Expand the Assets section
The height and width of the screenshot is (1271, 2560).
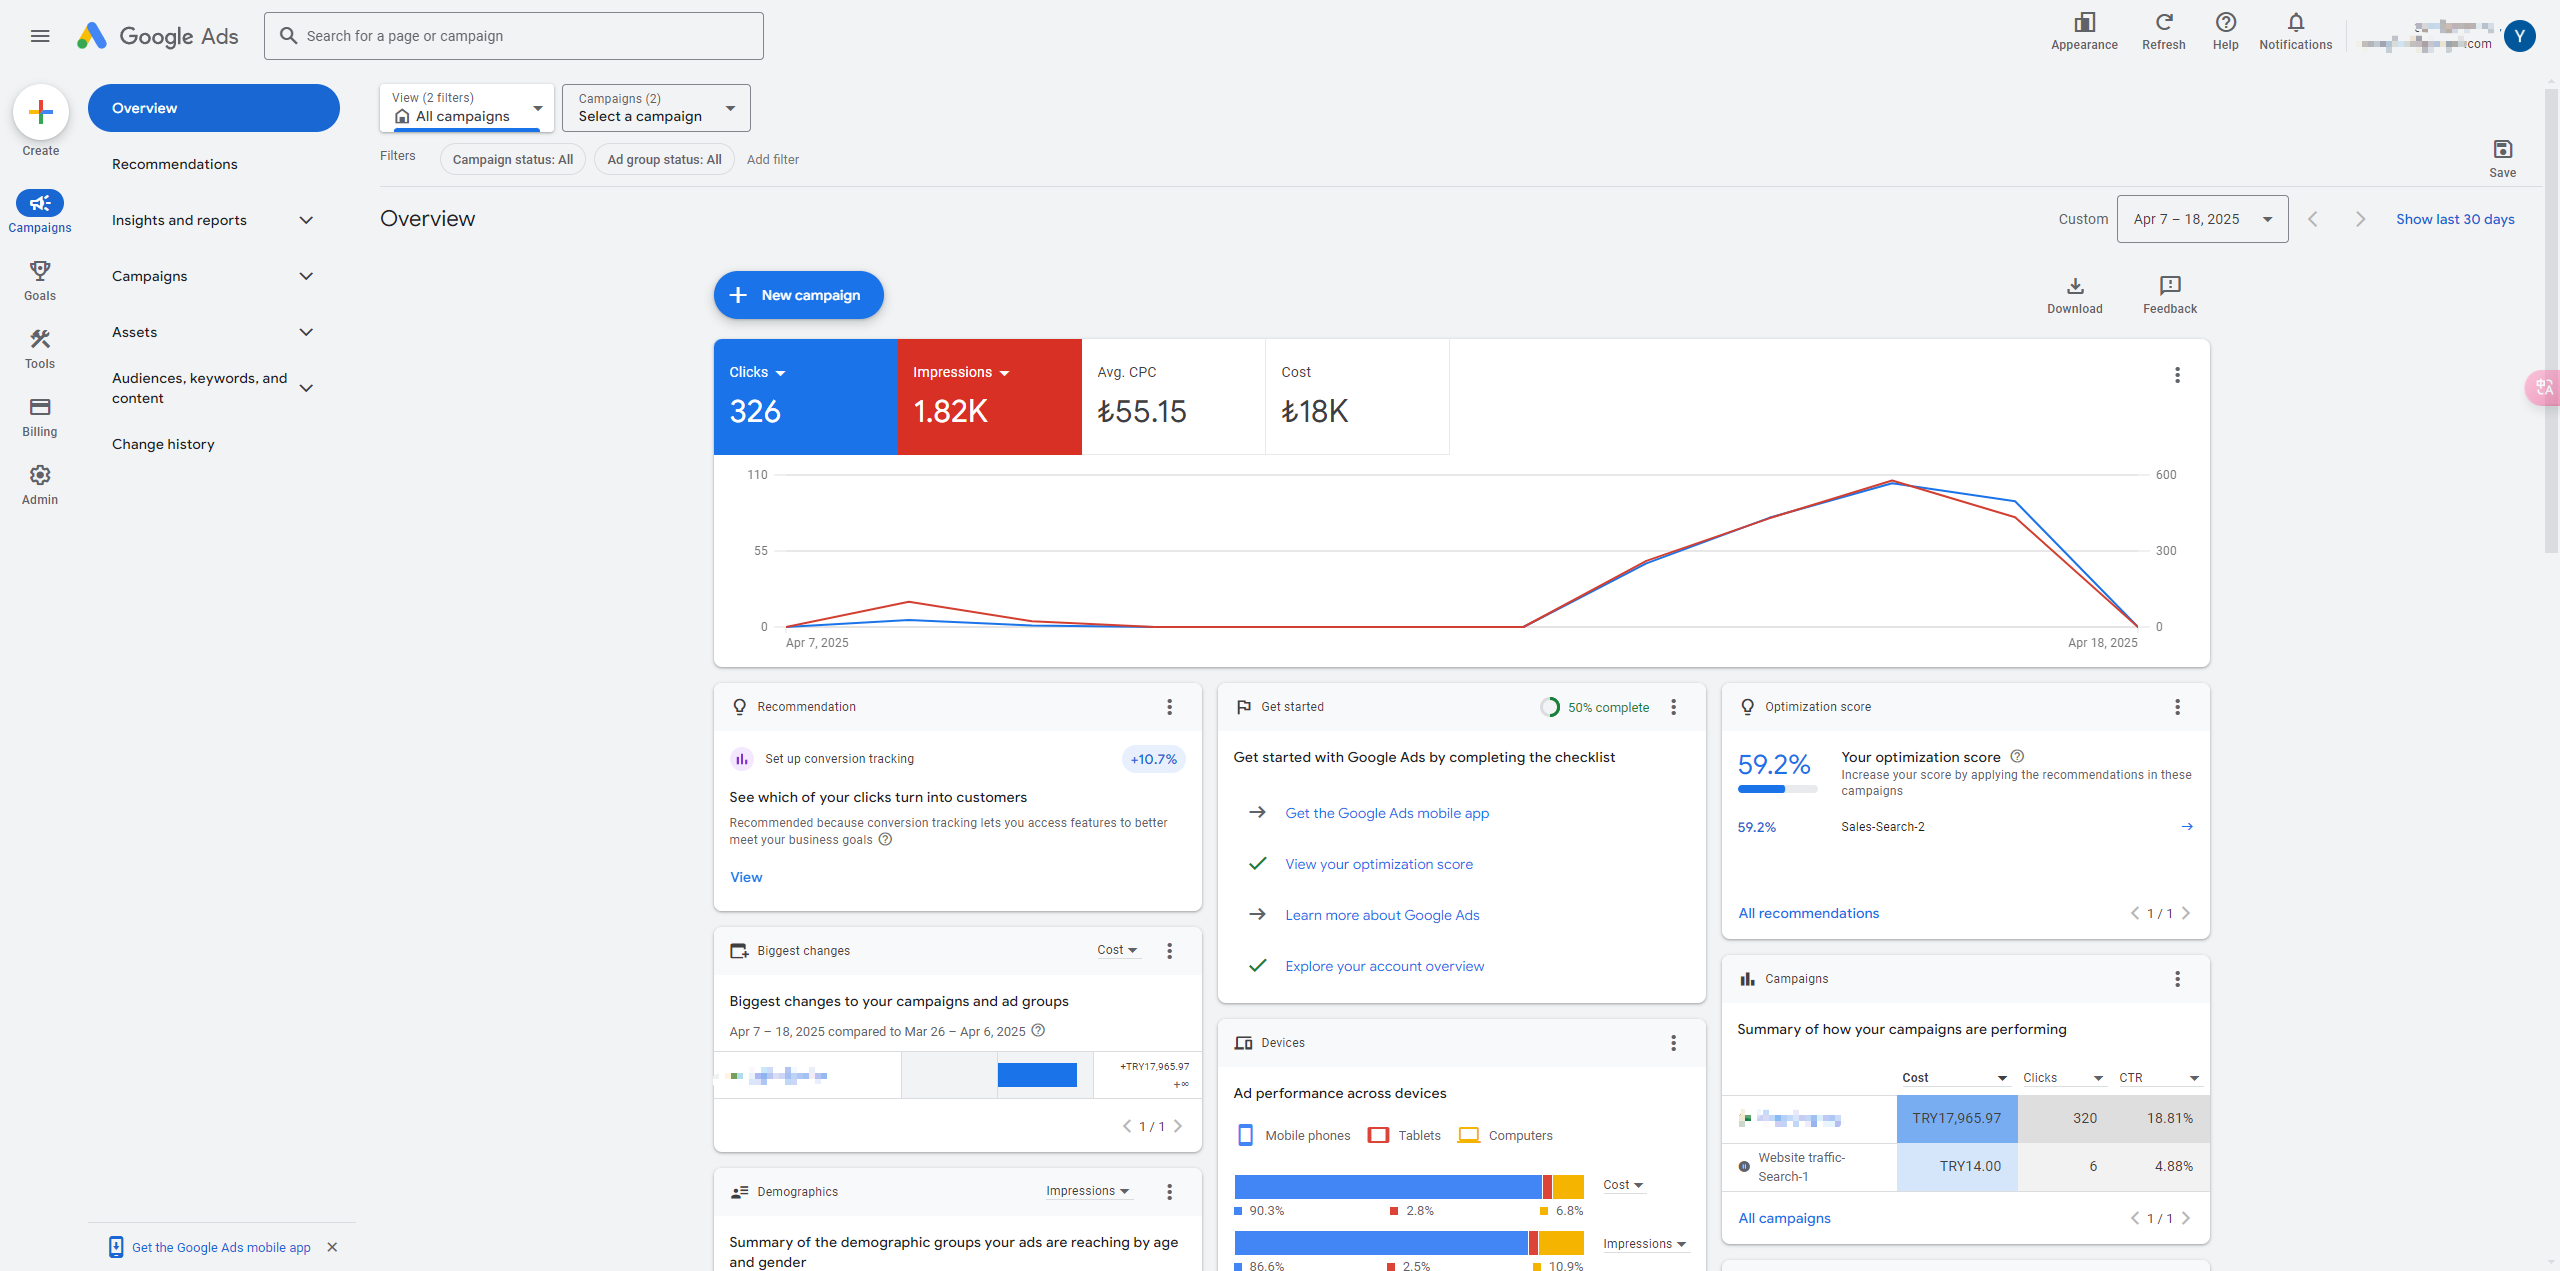[x=307, y=332]
